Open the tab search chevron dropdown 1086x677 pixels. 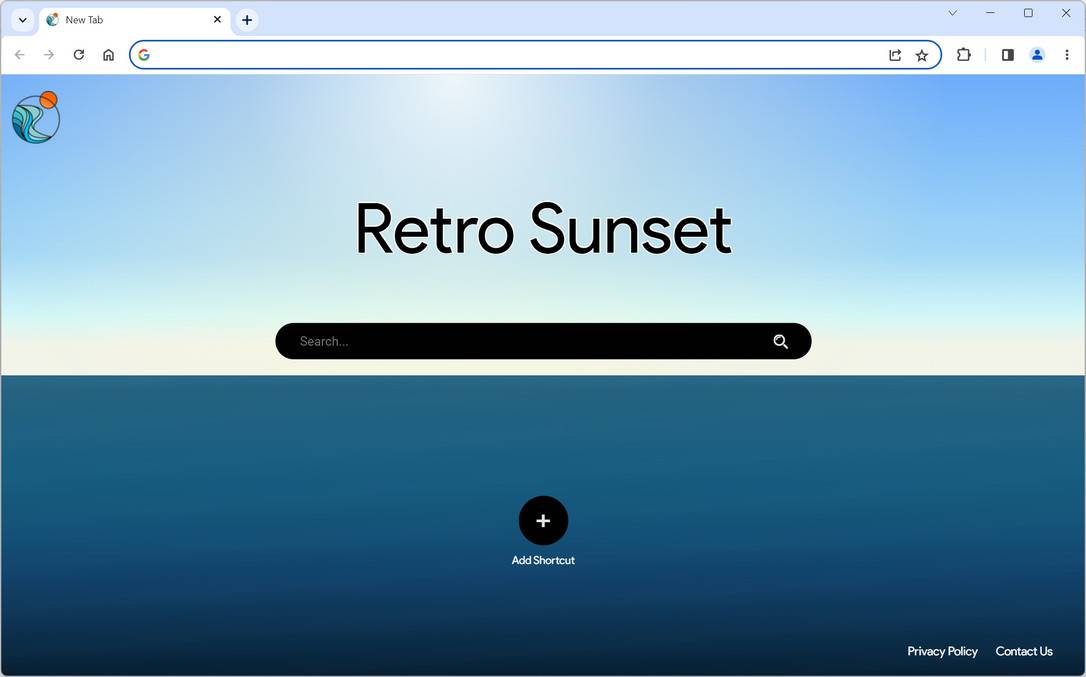tap(22, 19)
